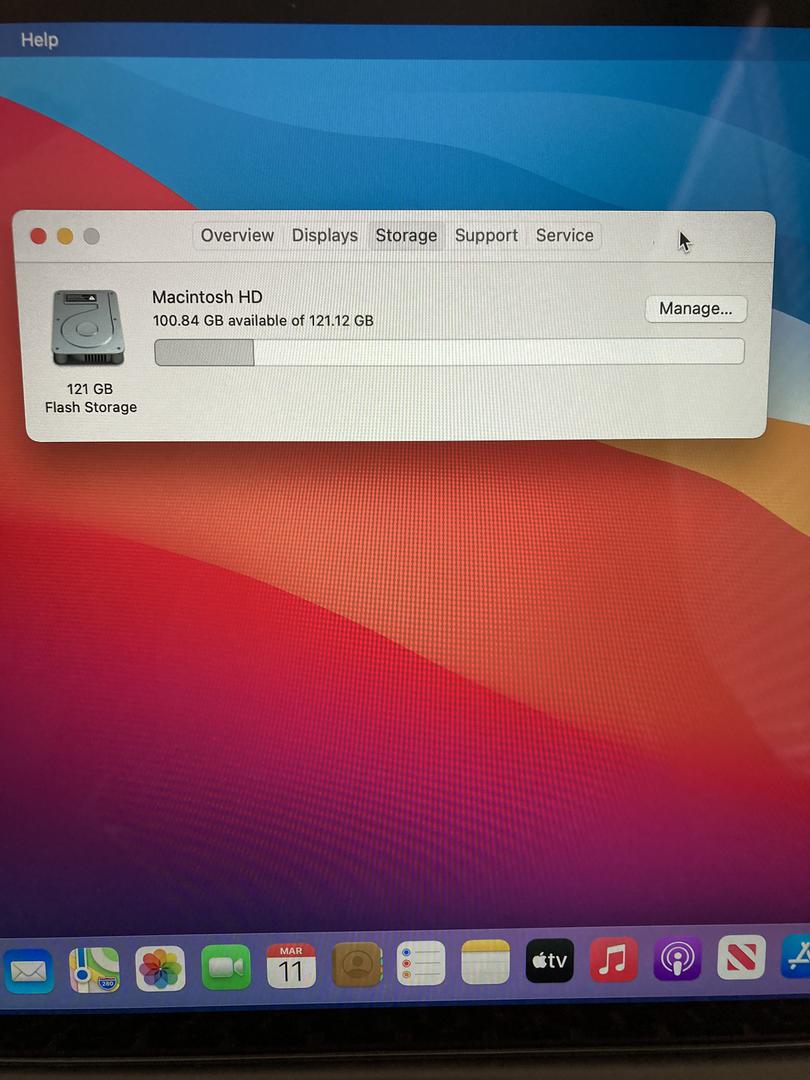
Task: Switch to the Overview tab
Action: pos(238,236)
